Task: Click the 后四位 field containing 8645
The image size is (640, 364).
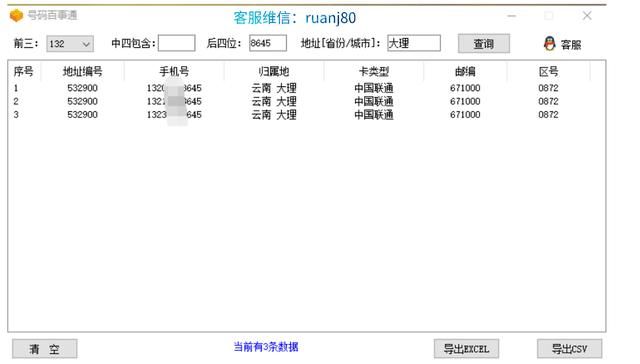Action: pyautogui.click(x=268, y=43)
